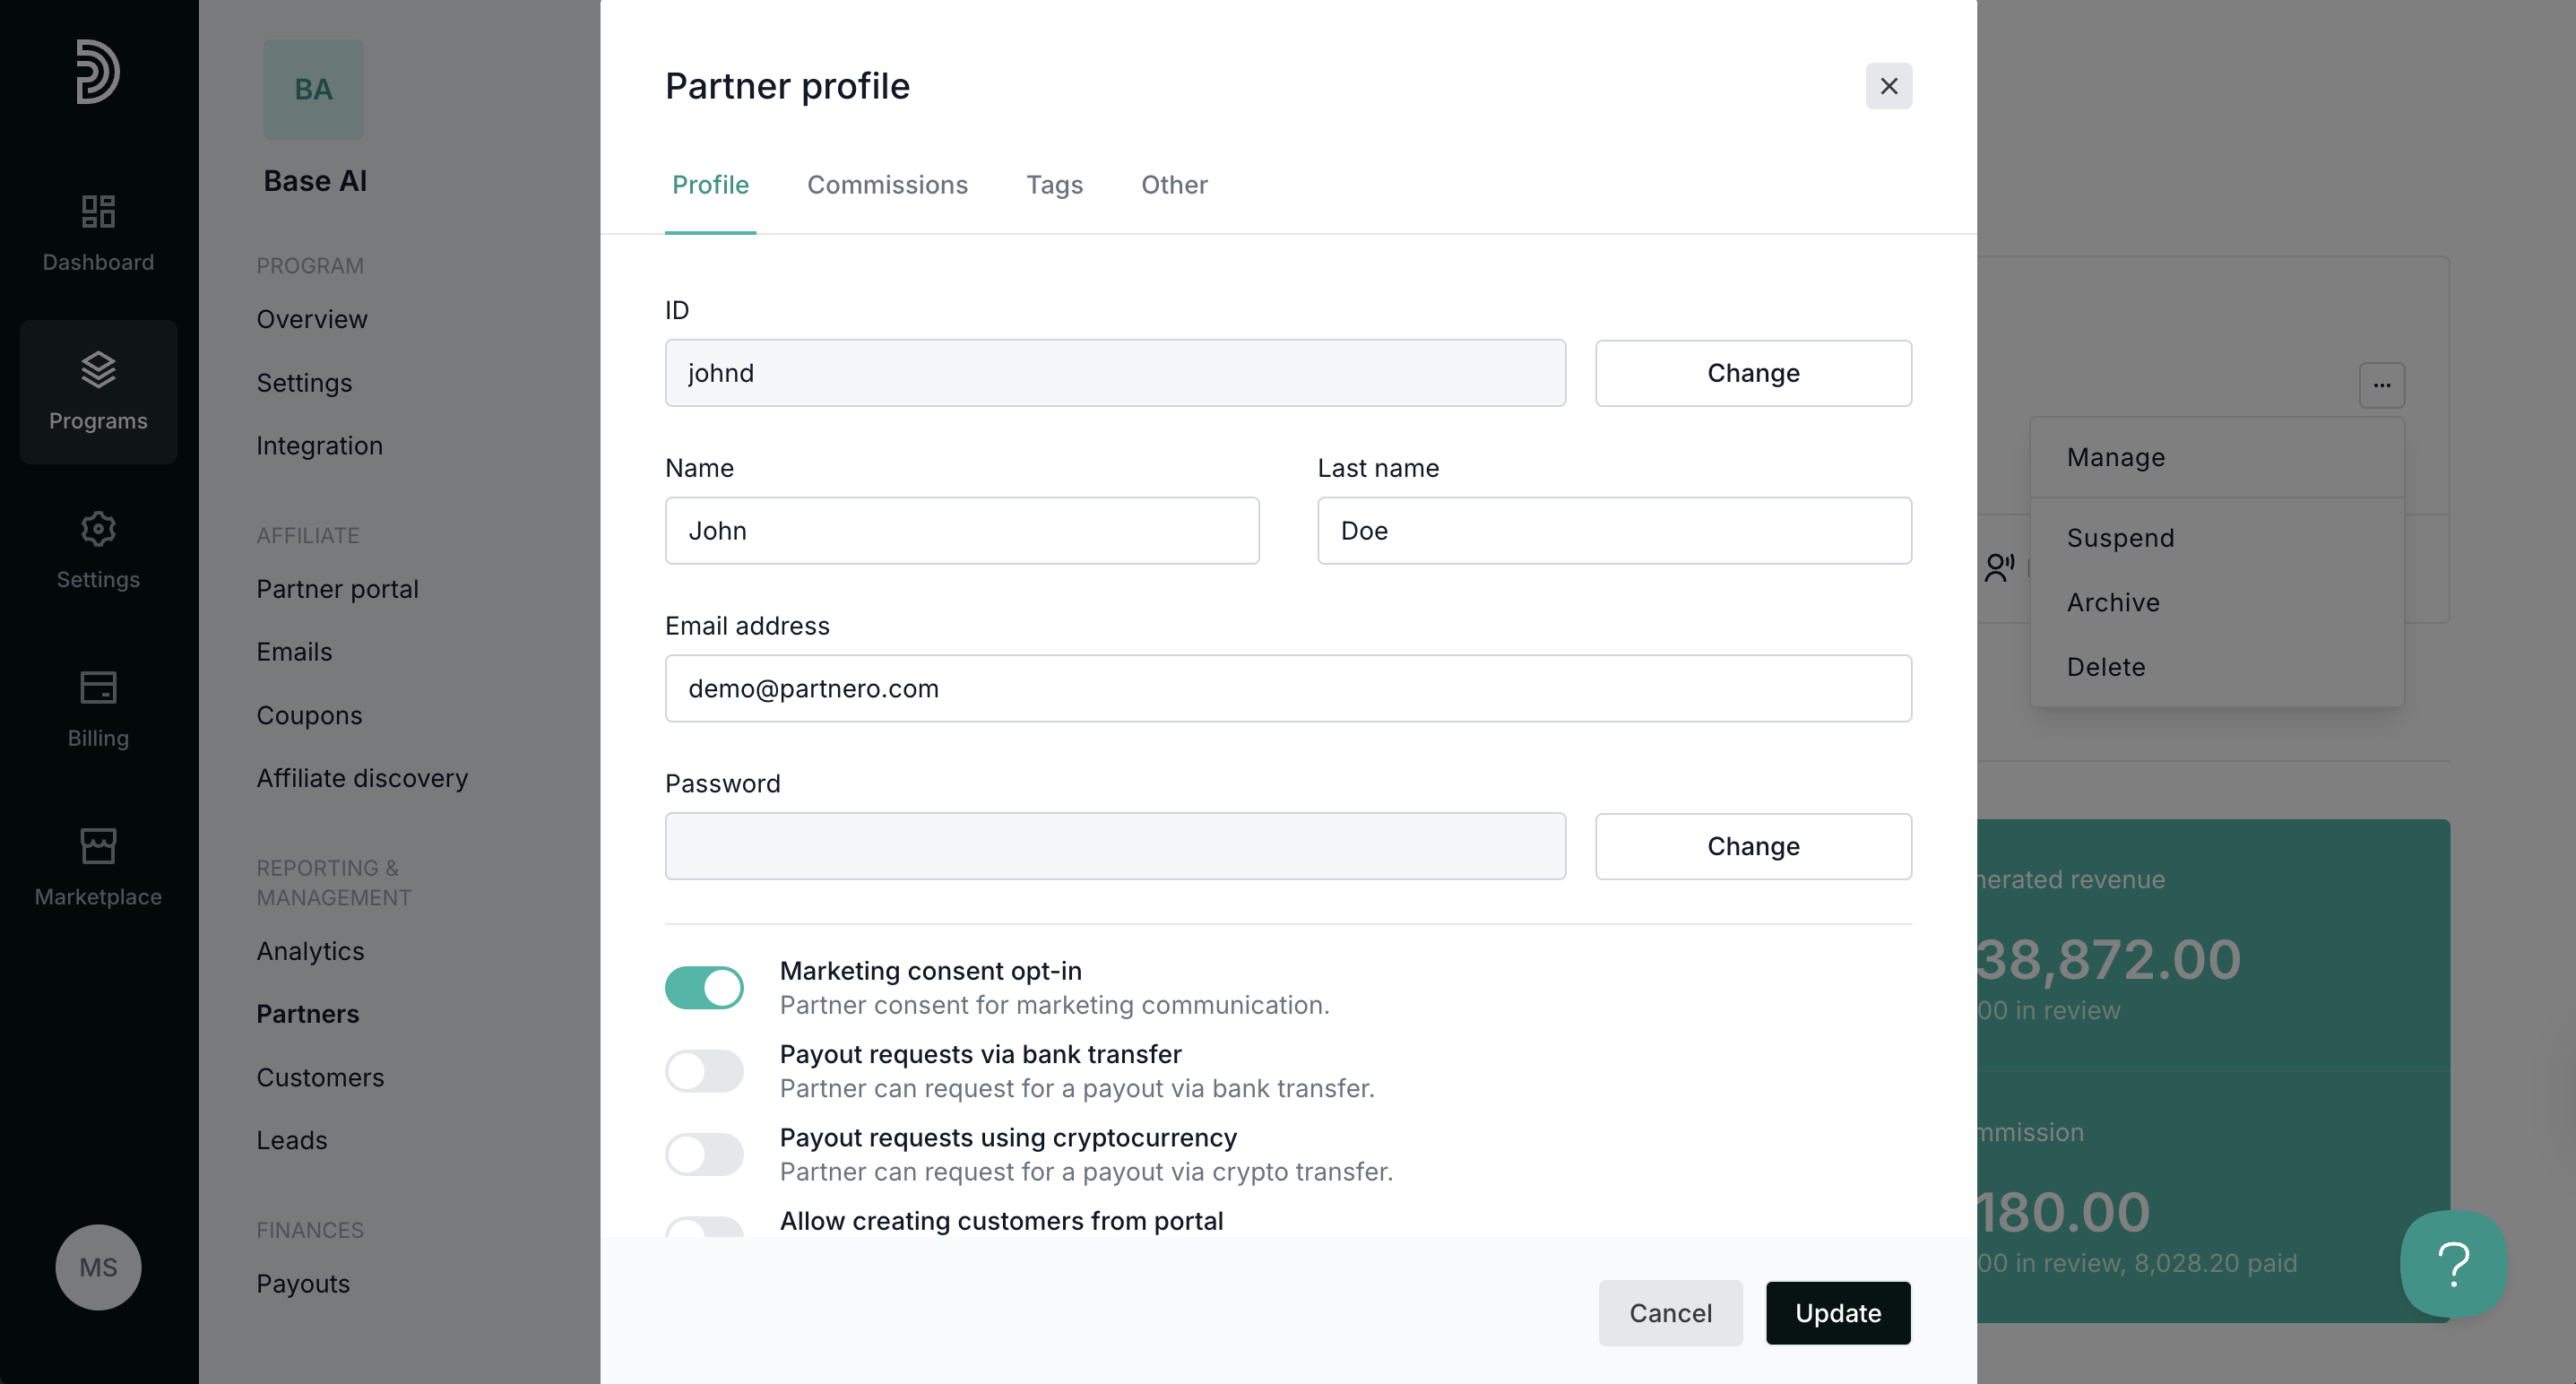
Task: Enable payout requests using cryptocurrency
Action: click(x=704, y=1154)
